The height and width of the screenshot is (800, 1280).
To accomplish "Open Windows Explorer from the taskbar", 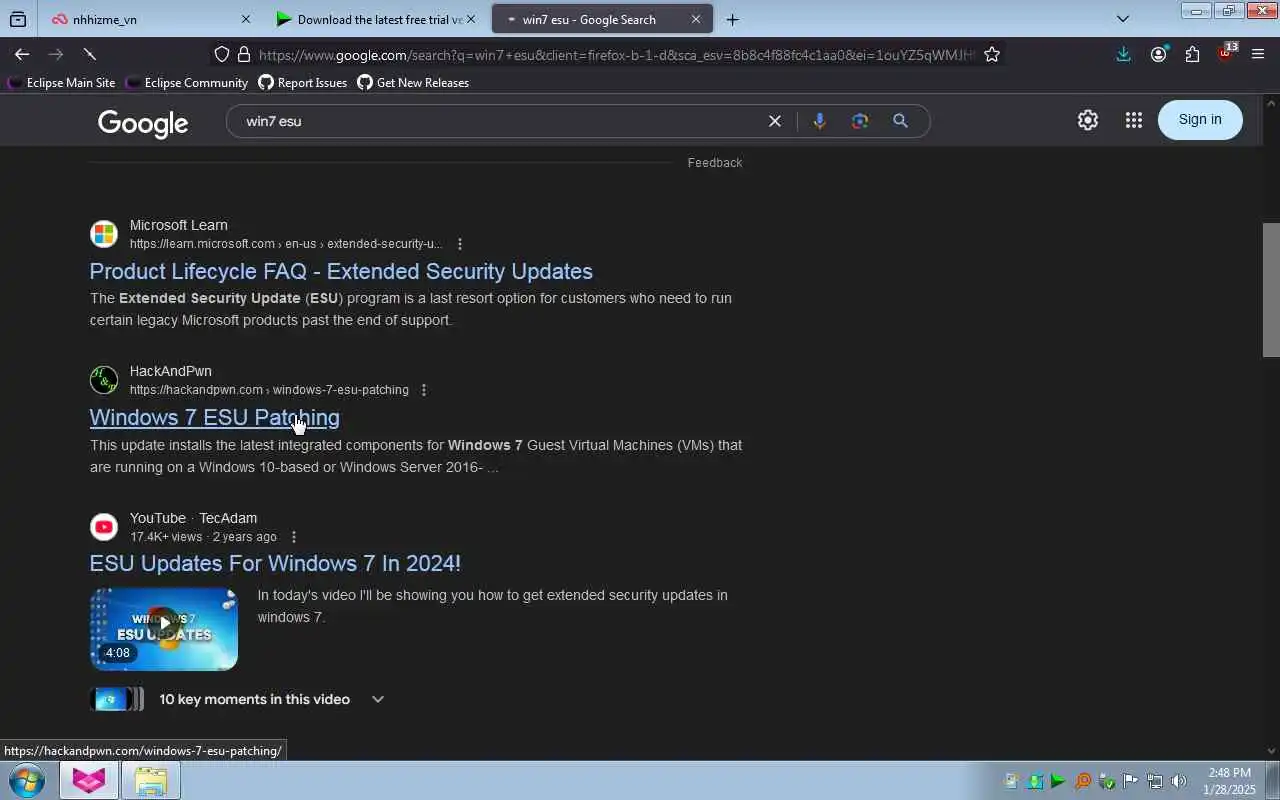I will (x=151, y=780).
